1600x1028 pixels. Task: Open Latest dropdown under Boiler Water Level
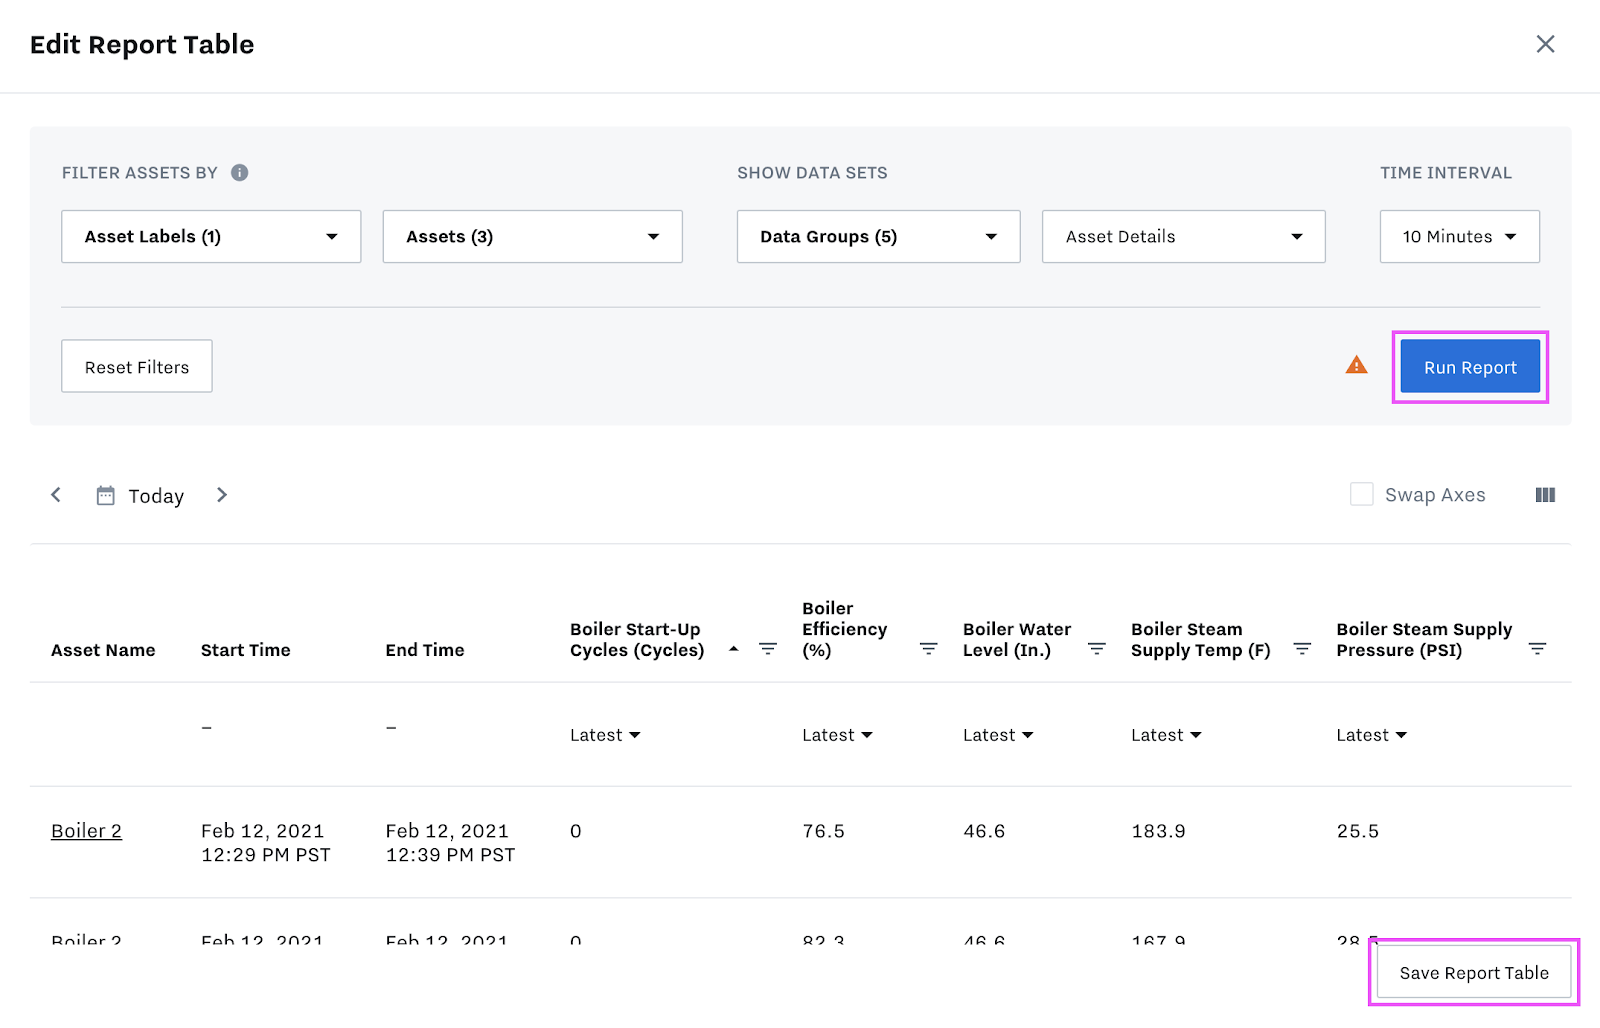(998, 735)
